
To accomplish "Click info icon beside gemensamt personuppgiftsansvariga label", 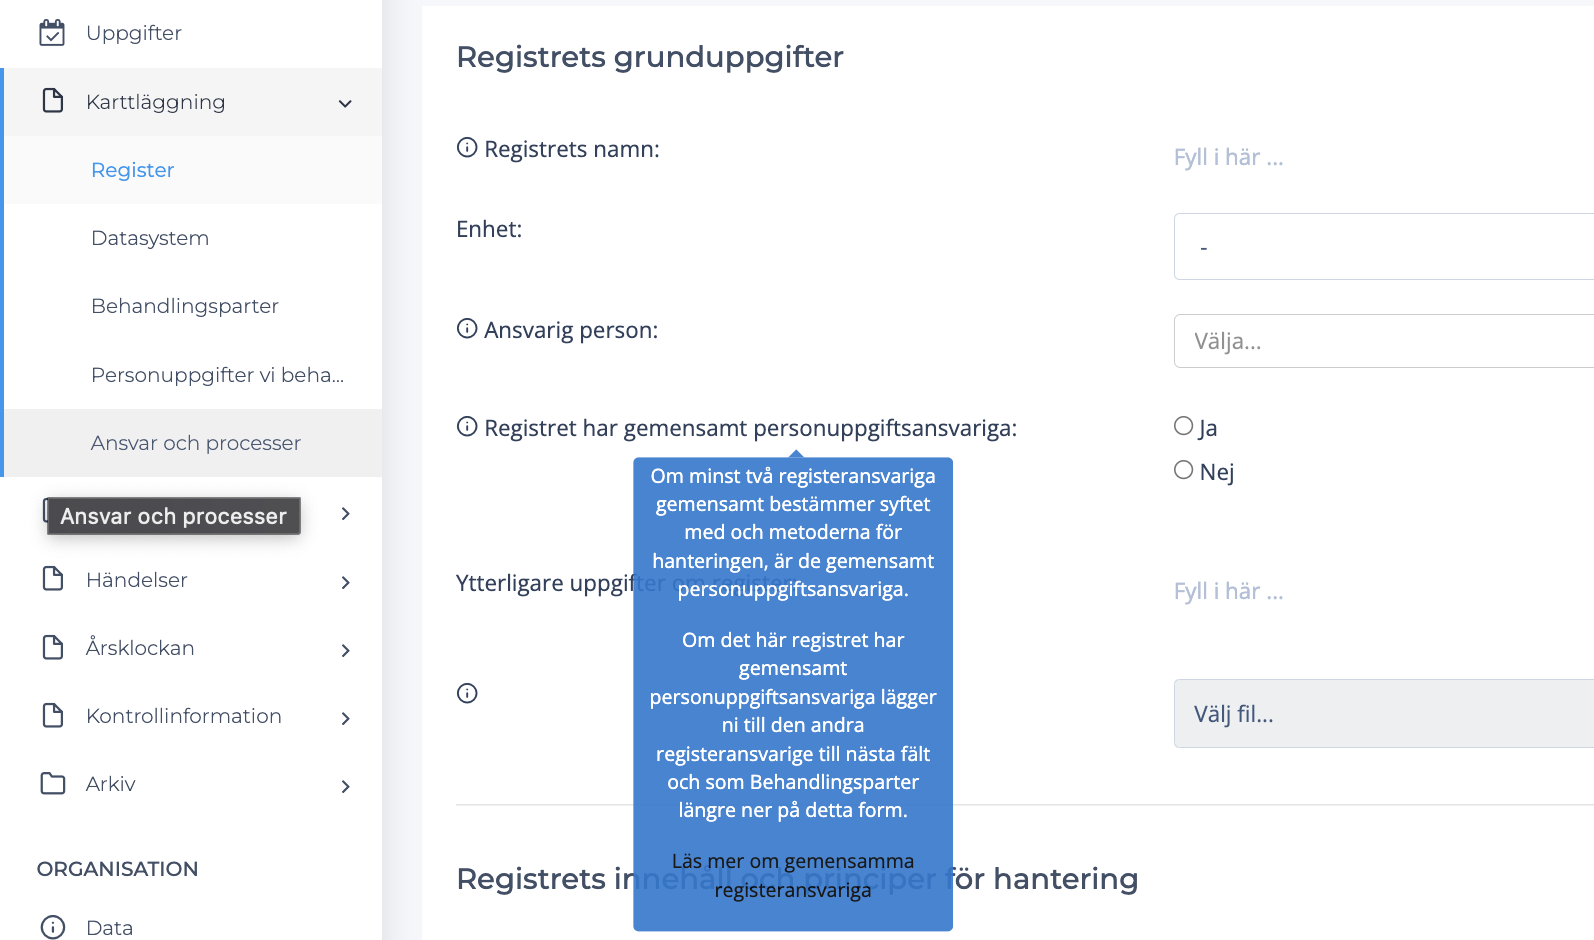I will click(x=467, y=427).
